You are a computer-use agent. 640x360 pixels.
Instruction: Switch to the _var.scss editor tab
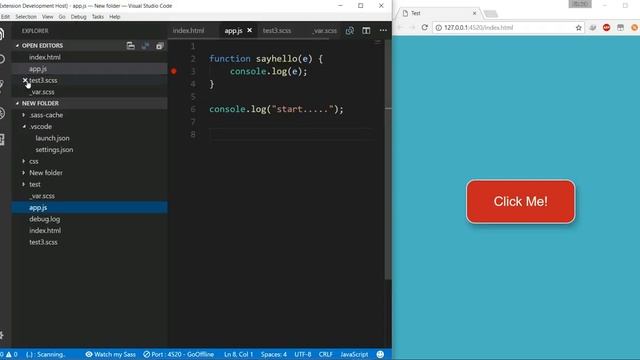pos(325,31)
